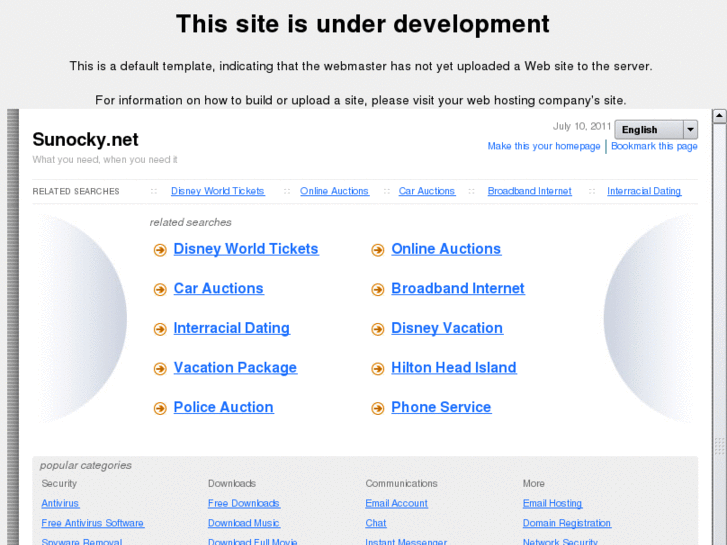This screenshot has height=545, width=727.
Task: Open the large Broadband Internet link
Action: point(458,289)
